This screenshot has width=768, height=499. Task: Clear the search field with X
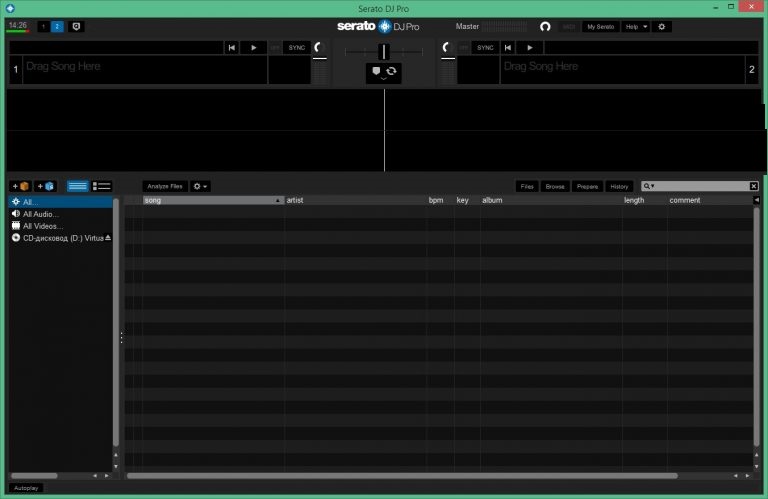(754, 186)
